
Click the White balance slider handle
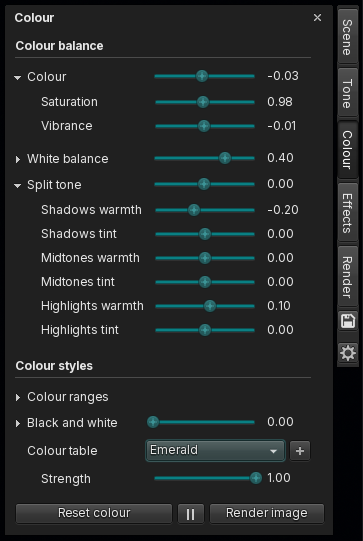coord(225,158)
